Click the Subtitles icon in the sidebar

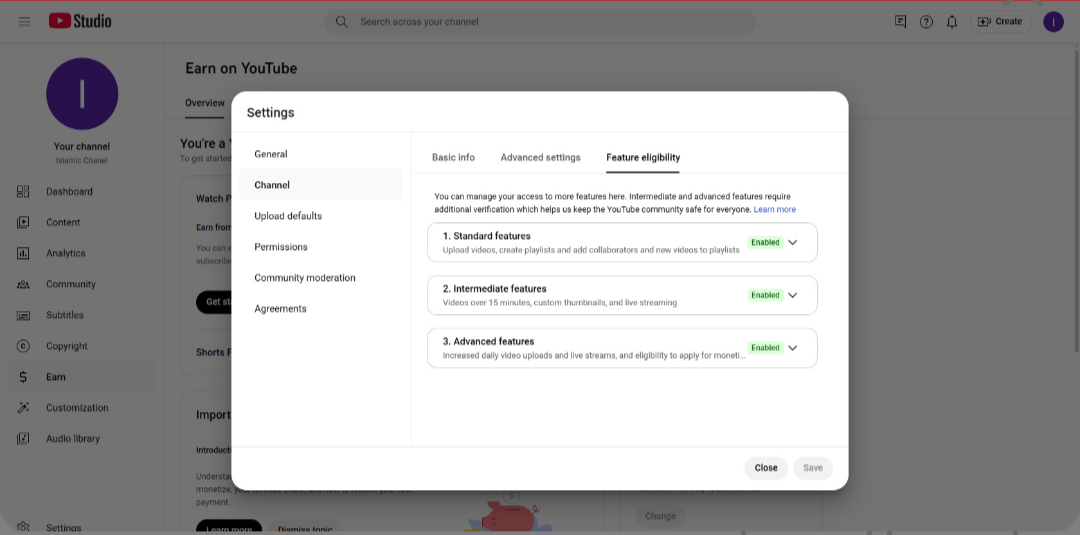tap(23, 315)
